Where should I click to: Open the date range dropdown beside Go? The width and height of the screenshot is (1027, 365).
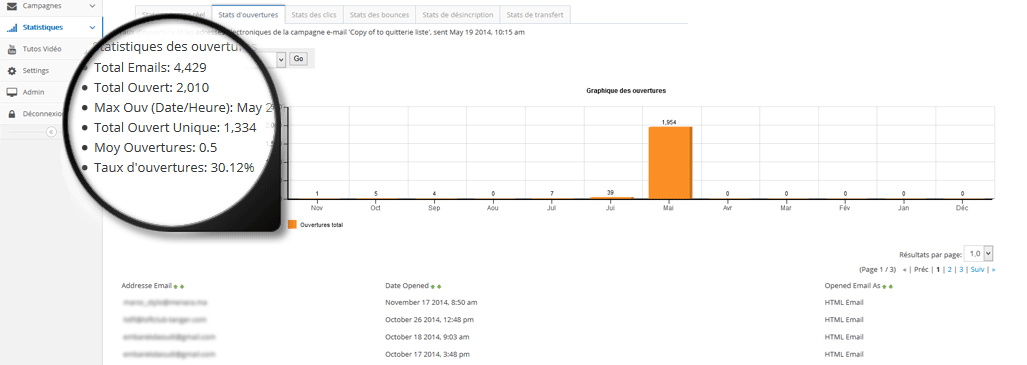click(281, 59)
